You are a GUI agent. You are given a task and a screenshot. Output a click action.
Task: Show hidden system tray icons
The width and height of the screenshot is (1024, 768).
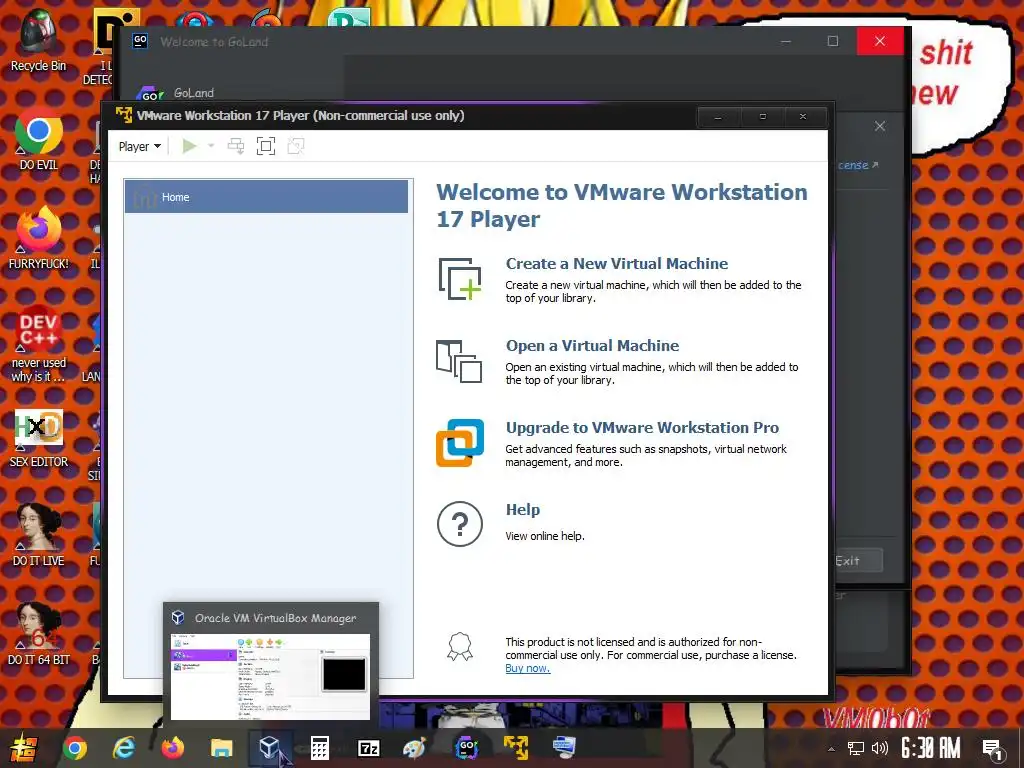[831, 749]
